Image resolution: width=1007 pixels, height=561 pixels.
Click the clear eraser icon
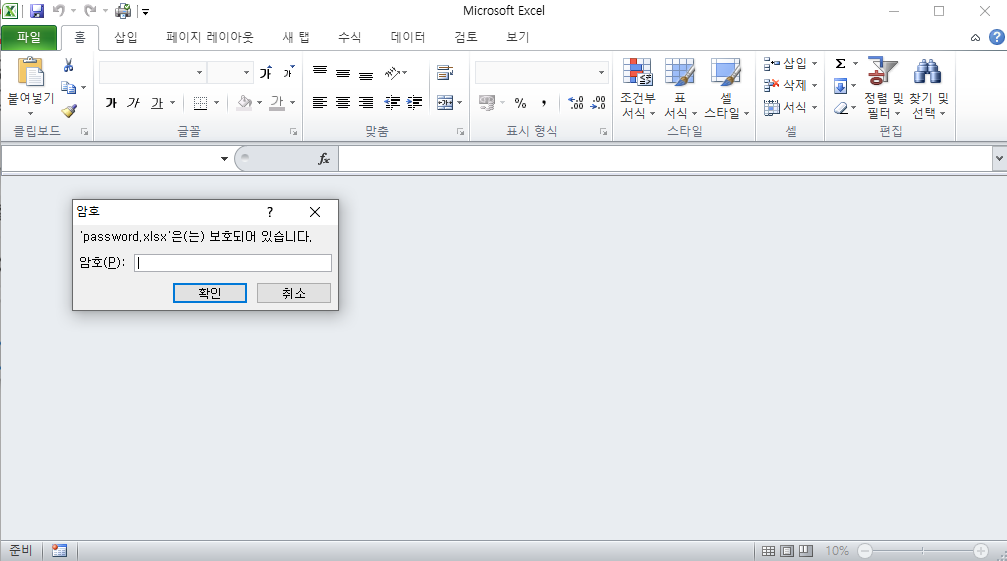841,108
